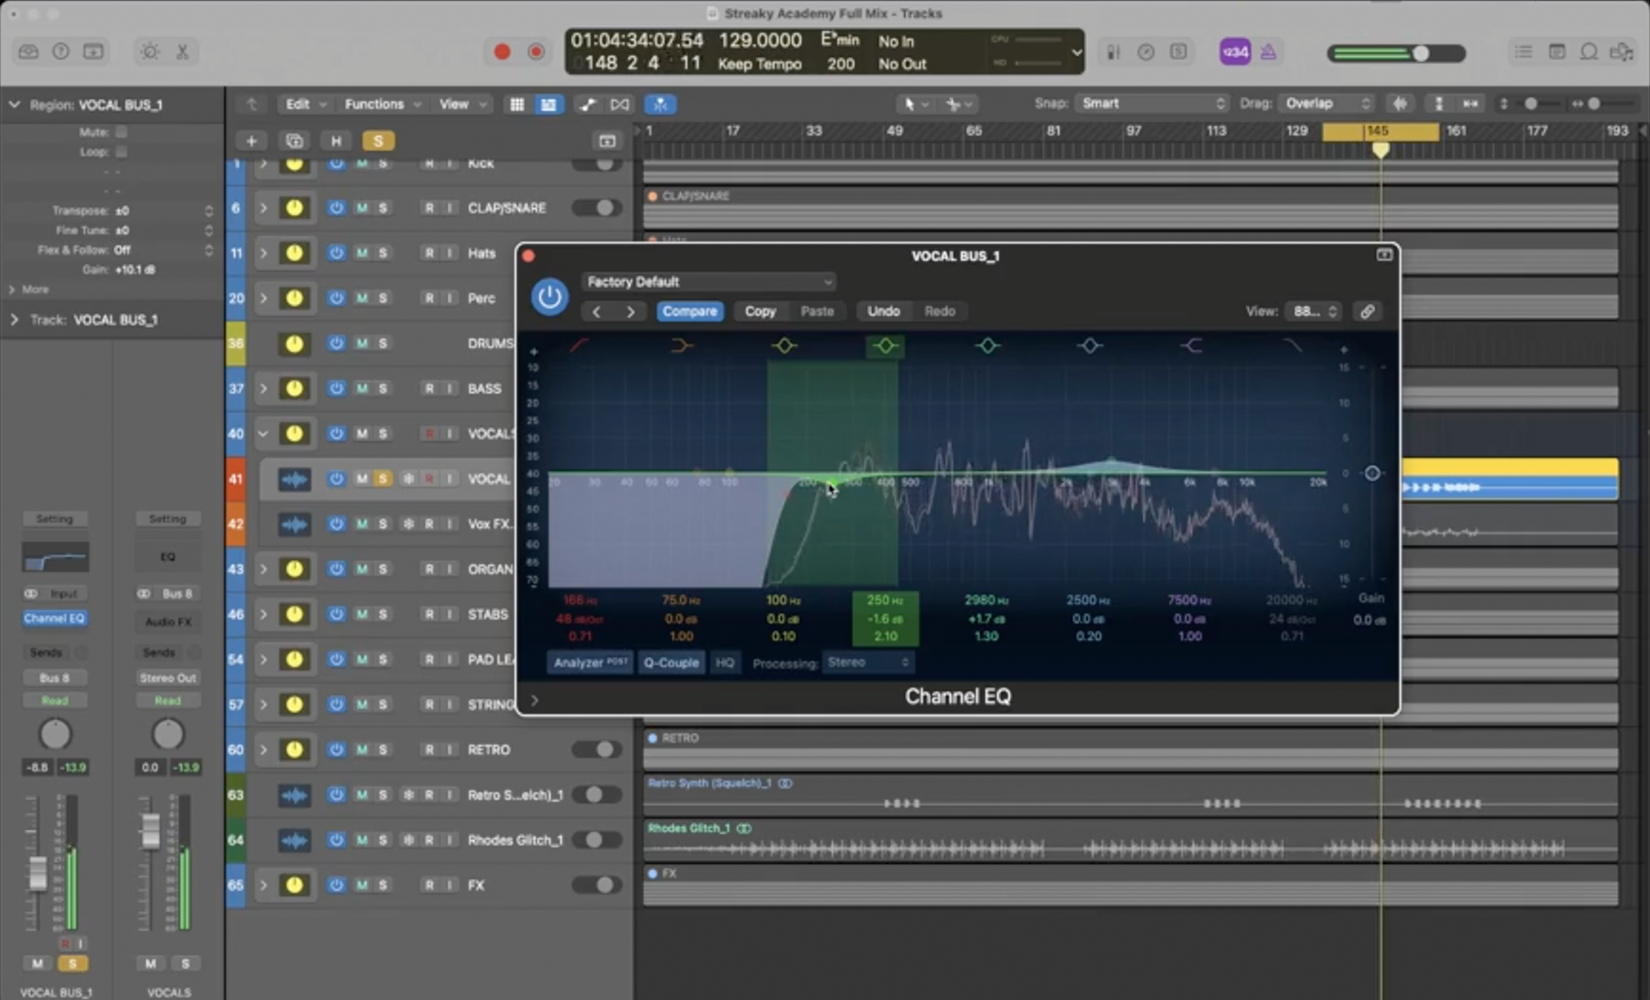This screenshot has height=1000, width=1650.
Task: Open the Factory Default preset dropdown
Action: point(708,282)
